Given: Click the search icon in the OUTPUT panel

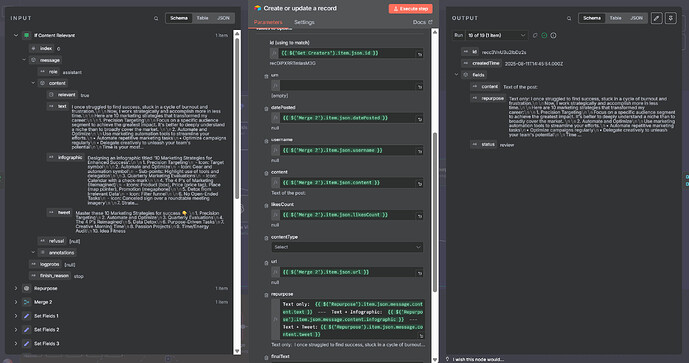Looking at the screenshot, I should (x=569, y=18).
